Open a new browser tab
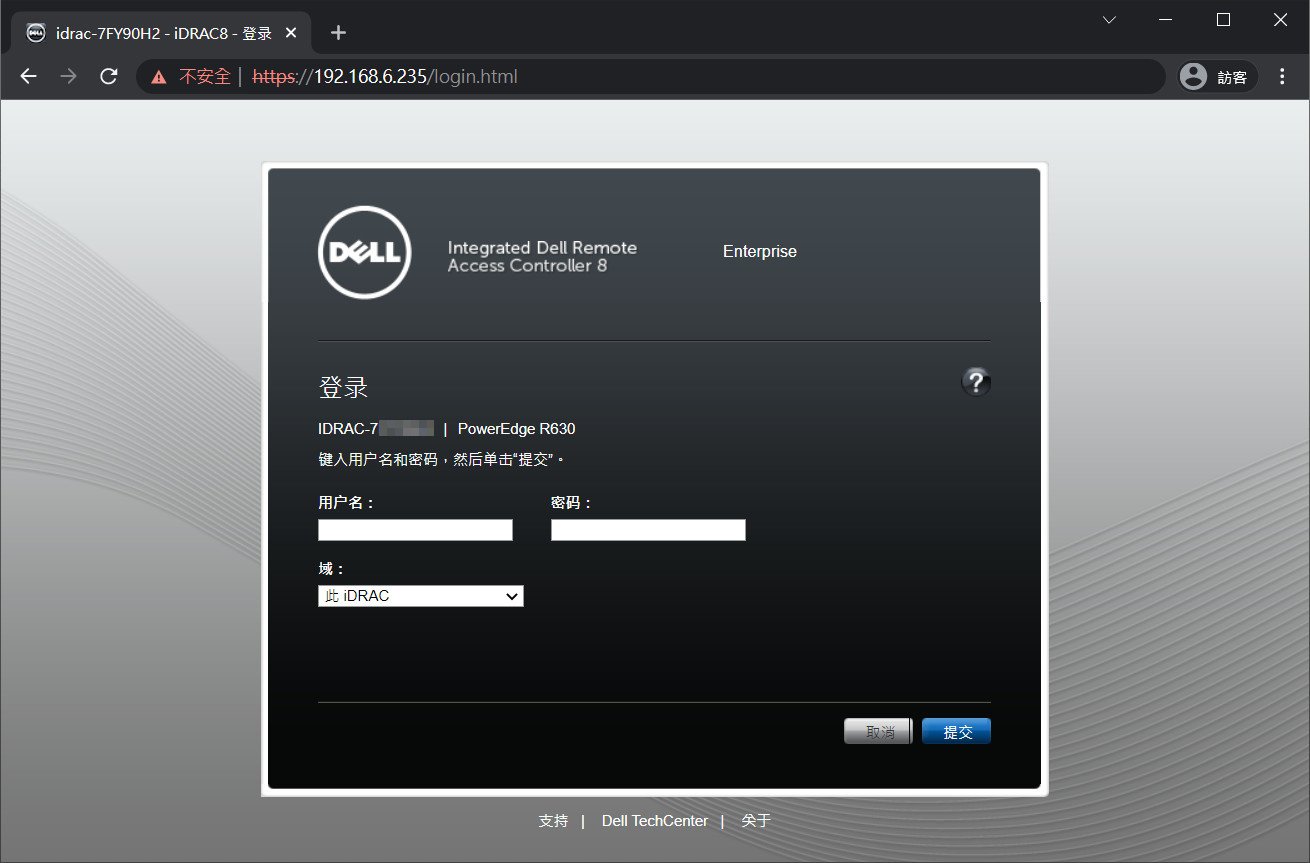 pos(338,32)
